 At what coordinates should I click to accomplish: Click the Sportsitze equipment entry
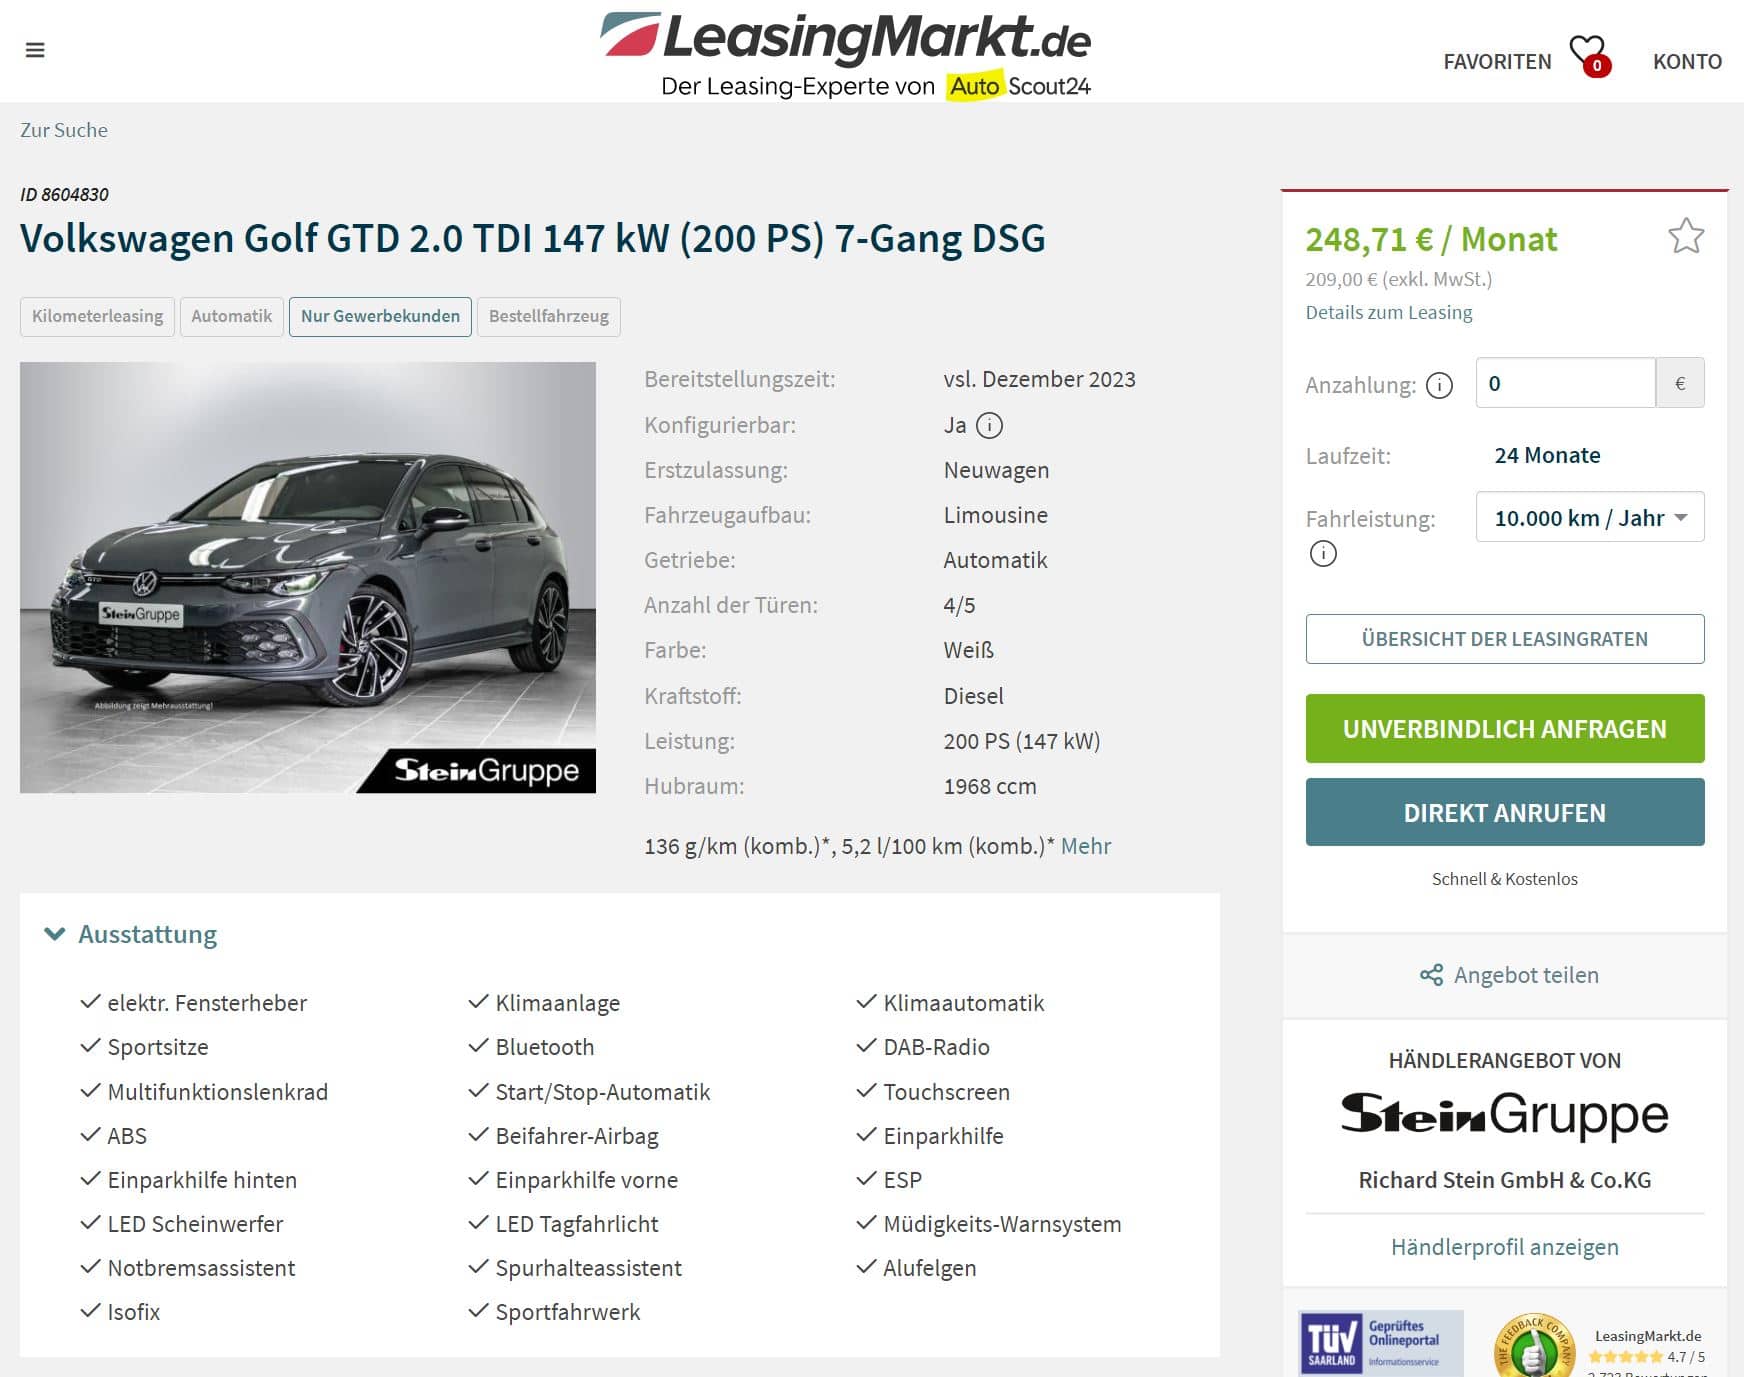point(158,1047)
